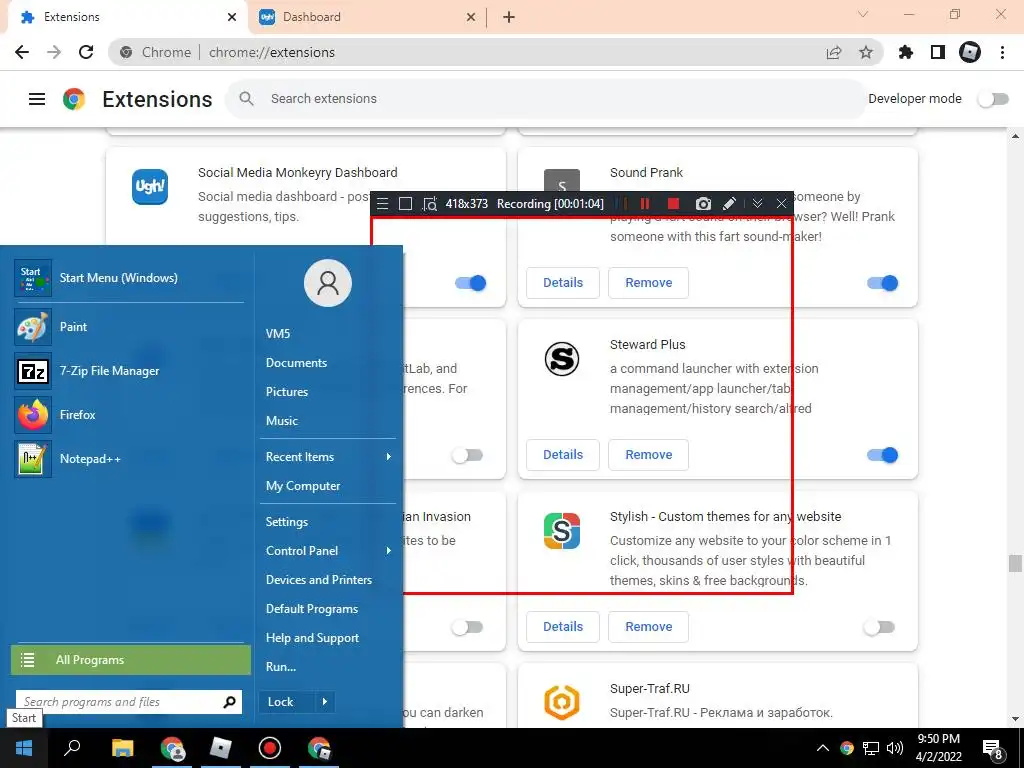Take a snapshot with the camera icon
This screenshot has width=1024, height=768.
[x=703, y=204]
